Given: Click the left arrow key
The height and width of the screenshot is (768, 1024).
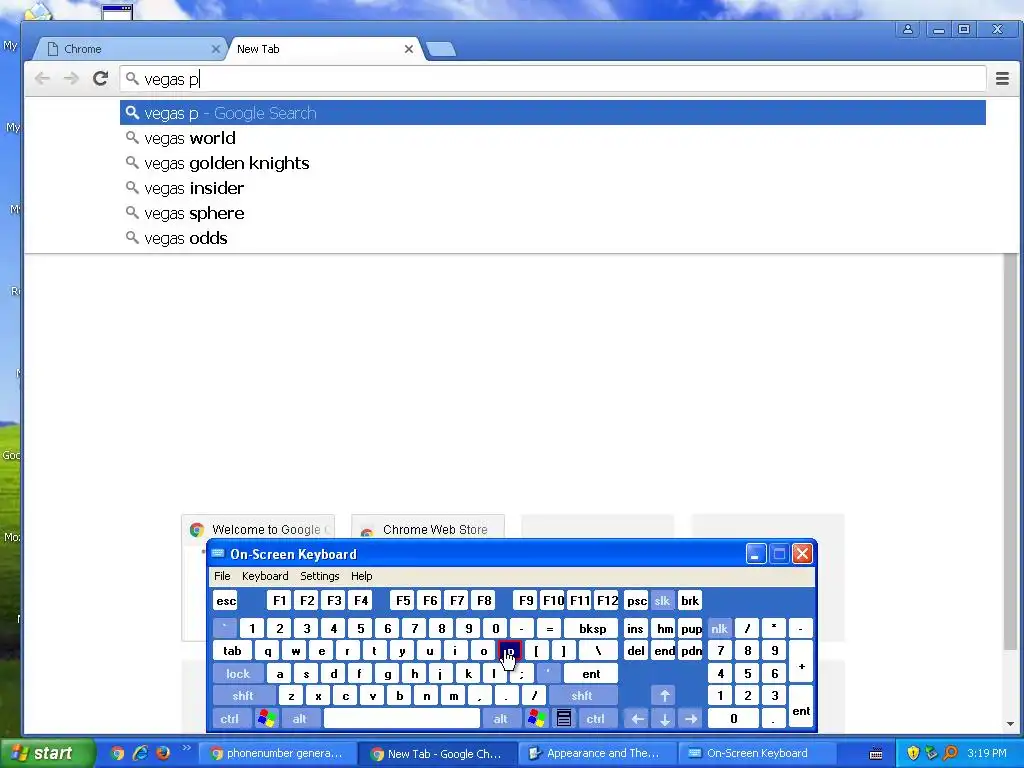Looking at the screenshot, I should [x=637, y=719].
